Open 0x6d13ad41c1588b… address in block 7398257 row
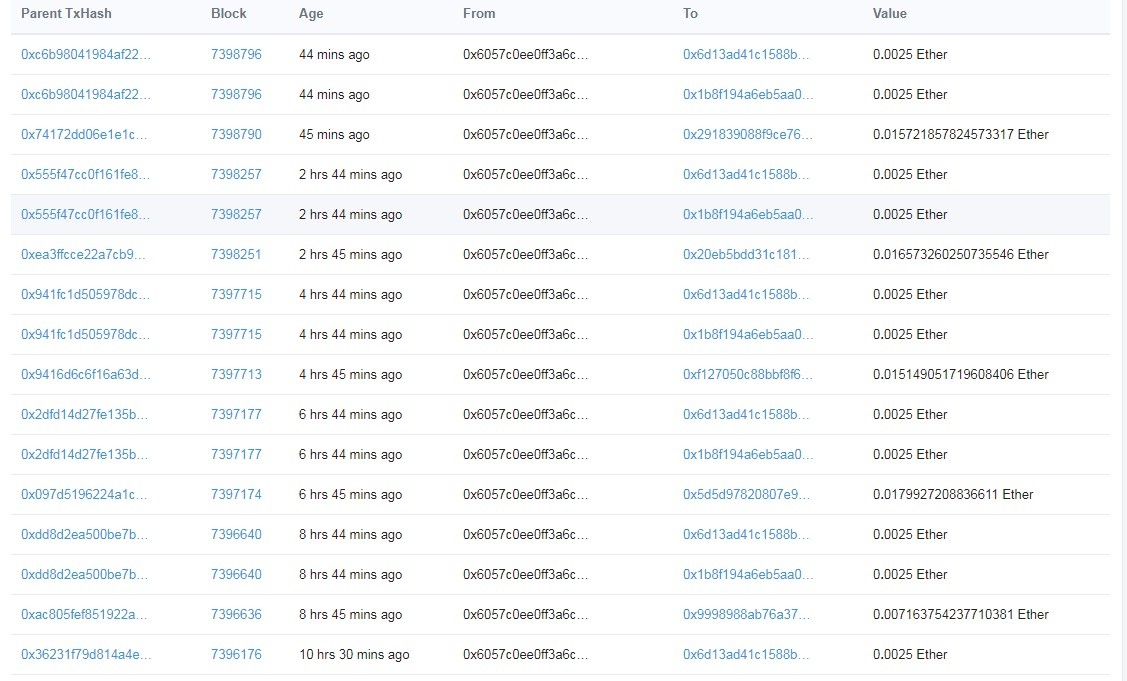This screenshot has width=1127, height=681. [x=745, y=175]
